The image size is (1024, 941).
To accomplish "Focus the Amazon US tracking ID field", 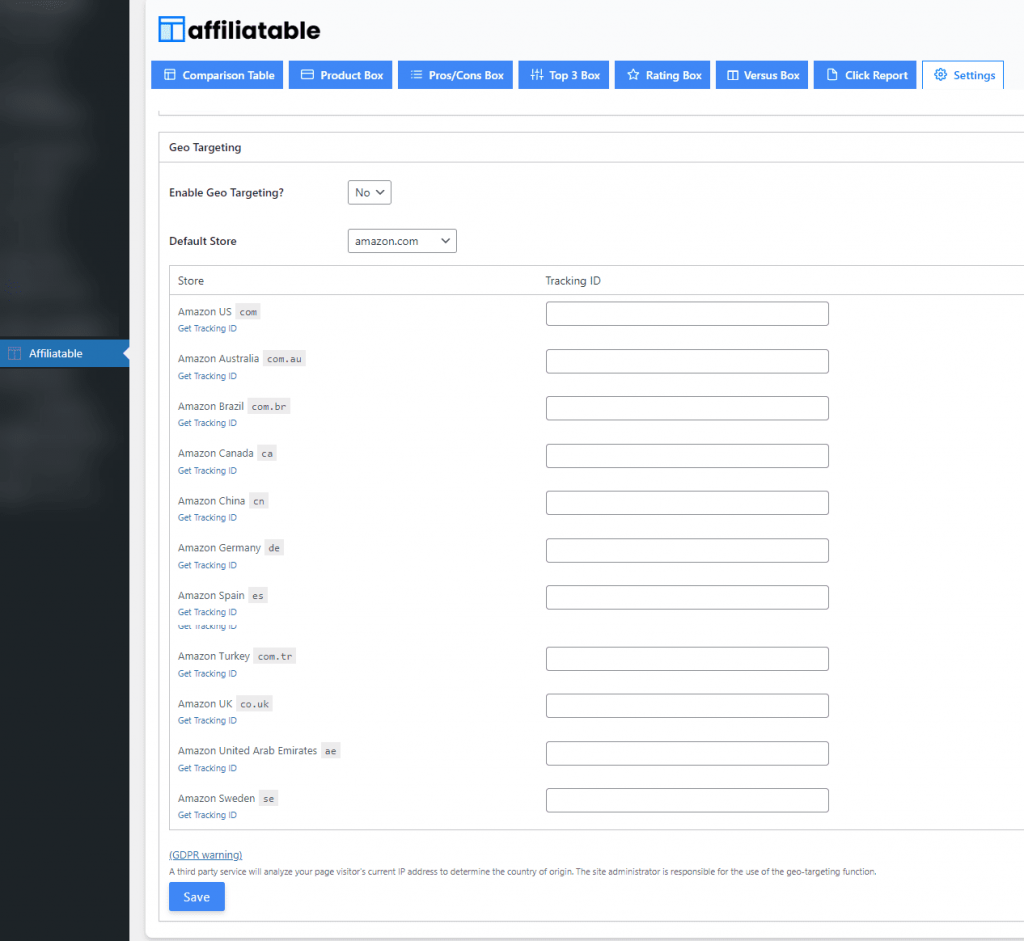I will click(x=687, y=313).
